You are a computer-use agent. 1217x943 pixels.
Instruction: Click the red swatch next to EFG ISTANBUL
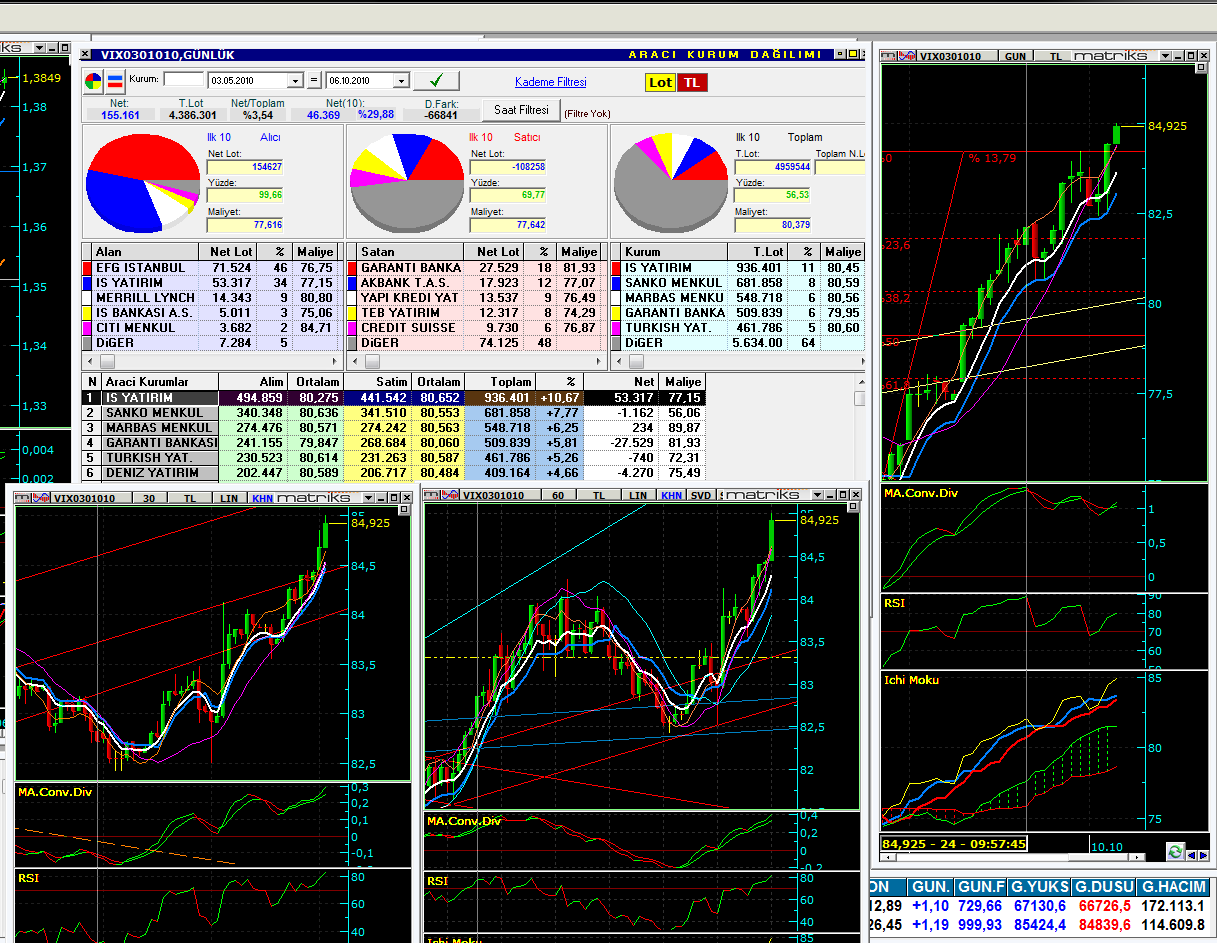click(x=87, y=268)
